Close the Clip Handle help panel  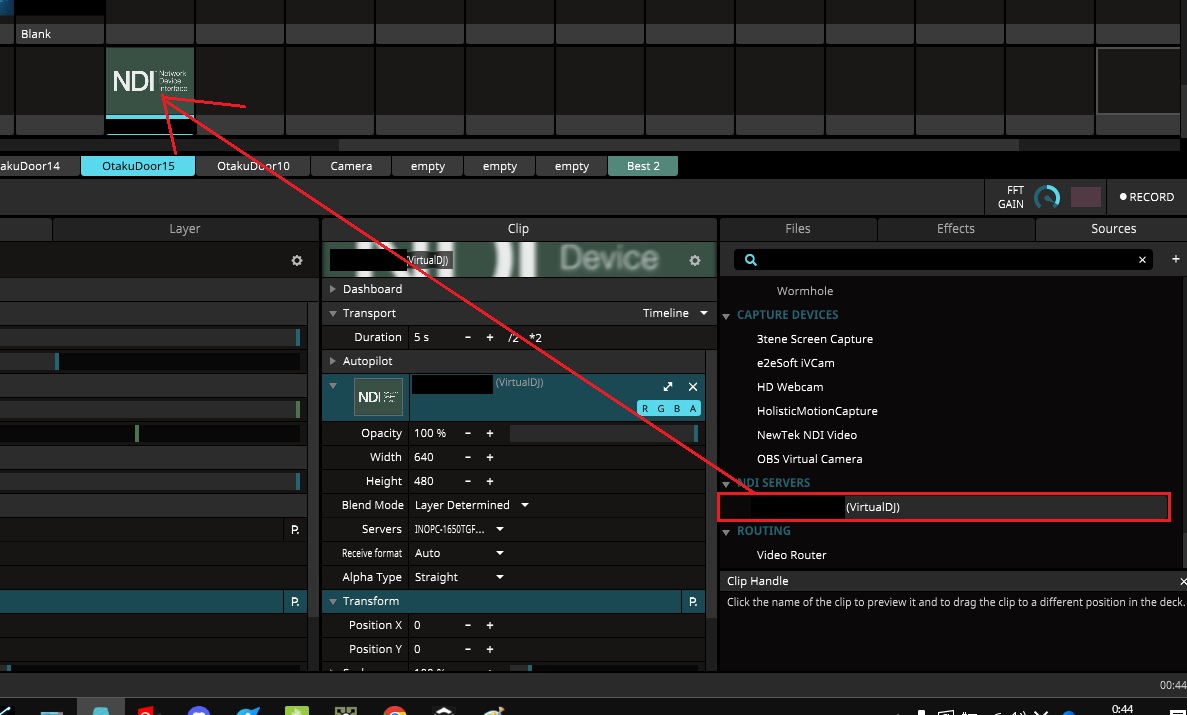point(1182,582)
